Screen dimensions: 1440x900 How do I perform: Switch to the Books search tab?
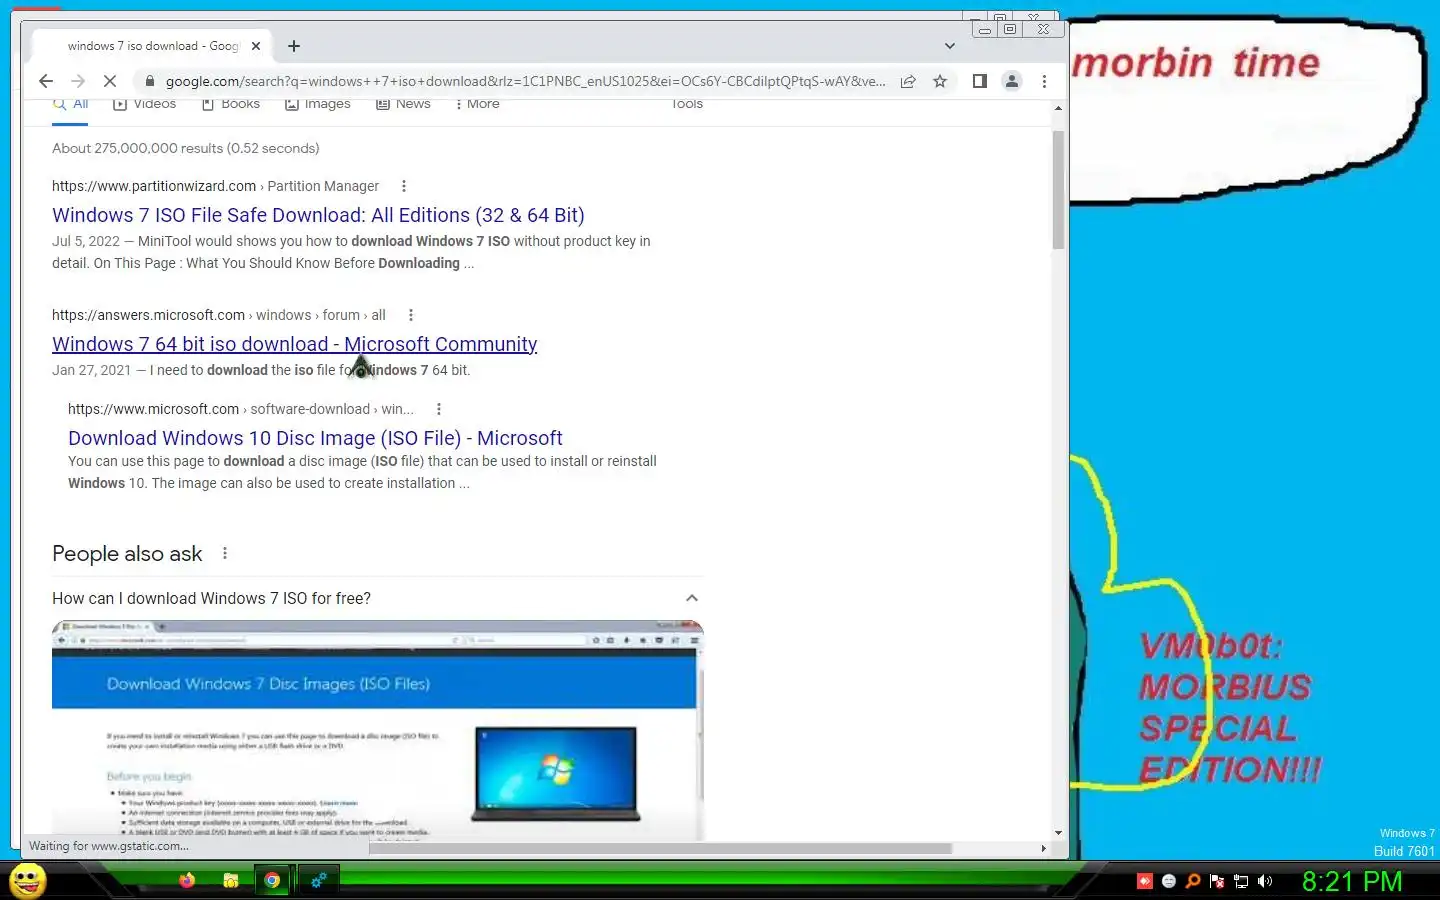(x=230, y=104)
